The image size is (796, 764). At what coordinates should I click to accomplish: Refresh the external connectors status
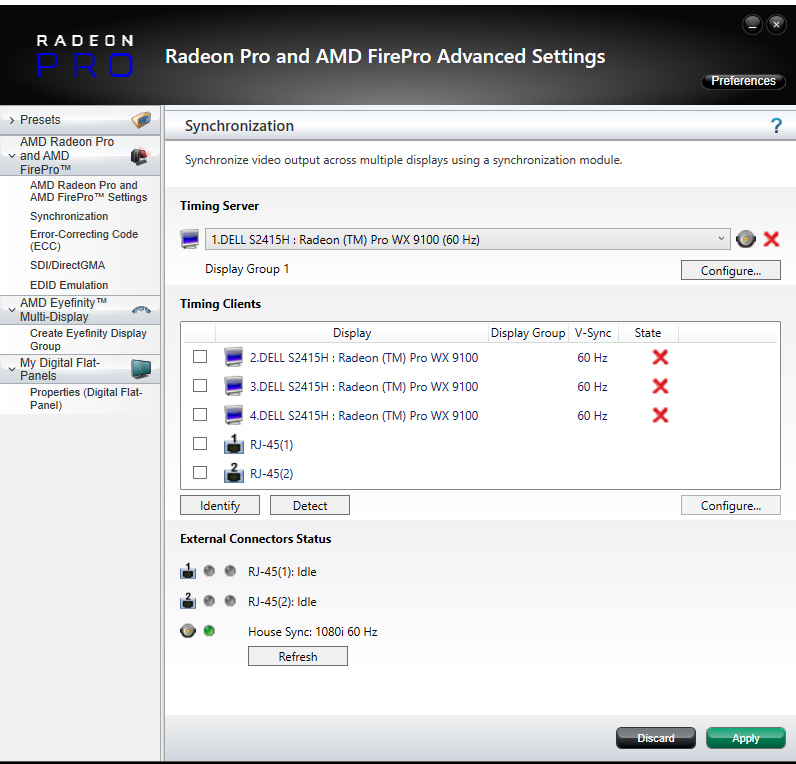[x=298, y=656]
